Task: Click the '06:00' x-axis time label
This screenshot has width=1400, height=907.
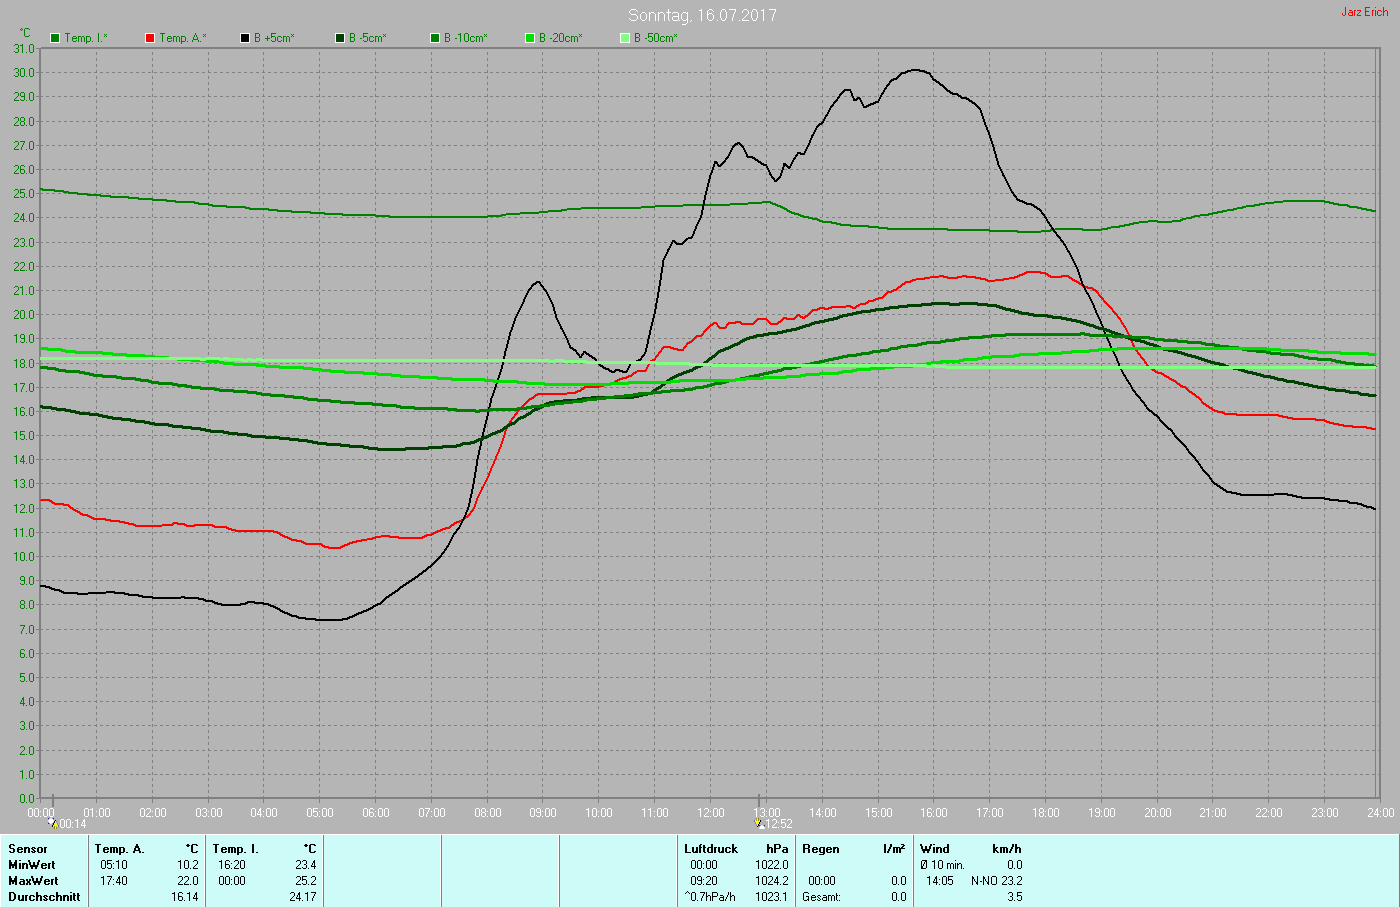Action: pos(376,813)
